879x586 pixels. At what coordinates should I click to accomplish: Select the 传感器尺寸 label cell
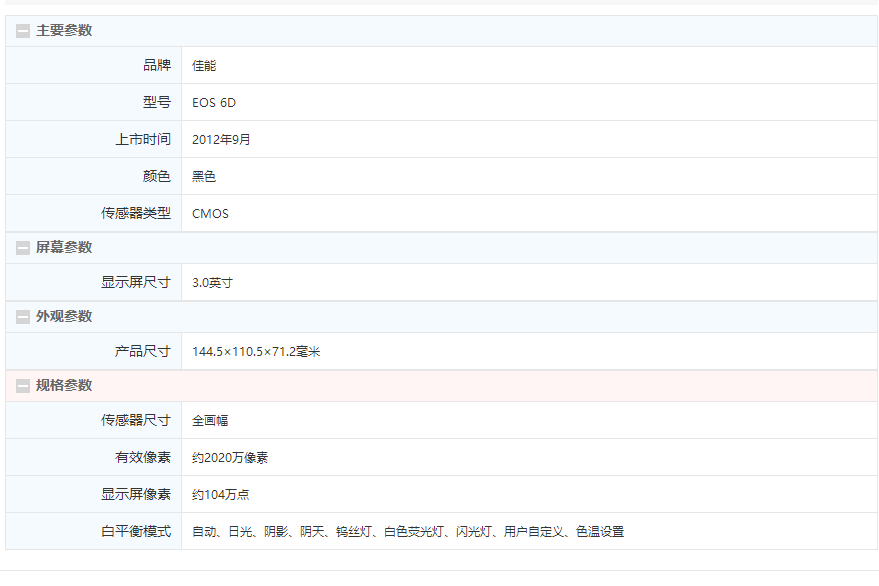94,420
